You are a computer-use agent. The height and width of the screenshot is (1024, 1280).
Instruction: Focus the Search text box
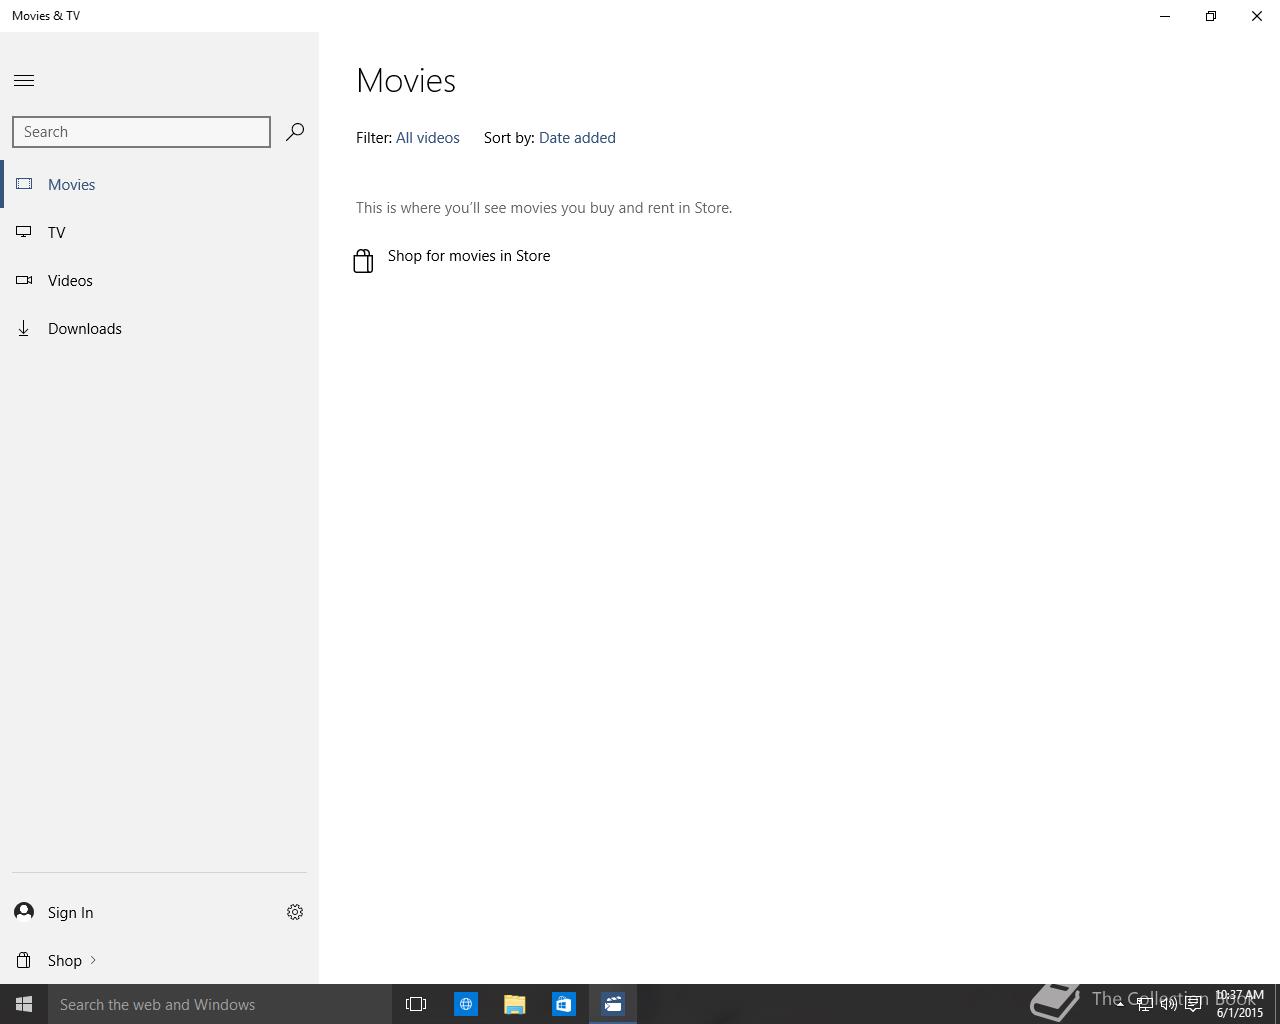[141, 132]
